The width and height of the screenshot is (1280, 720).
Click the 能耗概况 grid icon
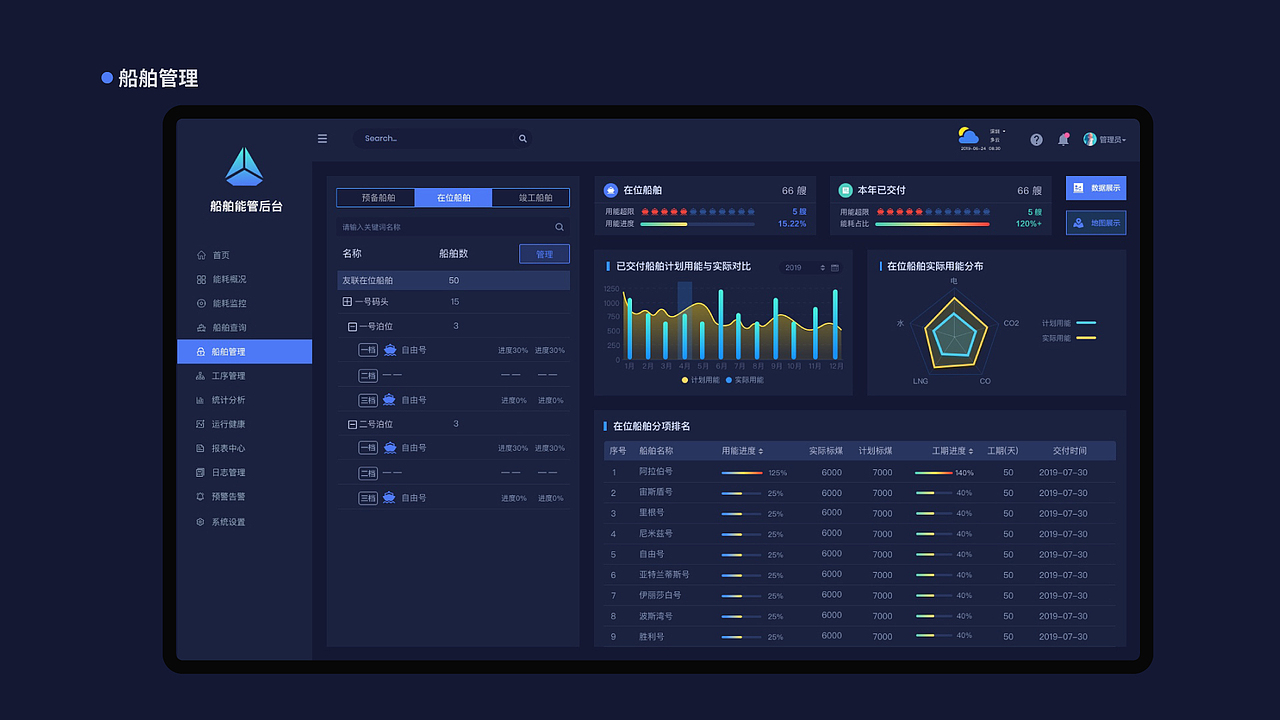click(x=201, y=279)
